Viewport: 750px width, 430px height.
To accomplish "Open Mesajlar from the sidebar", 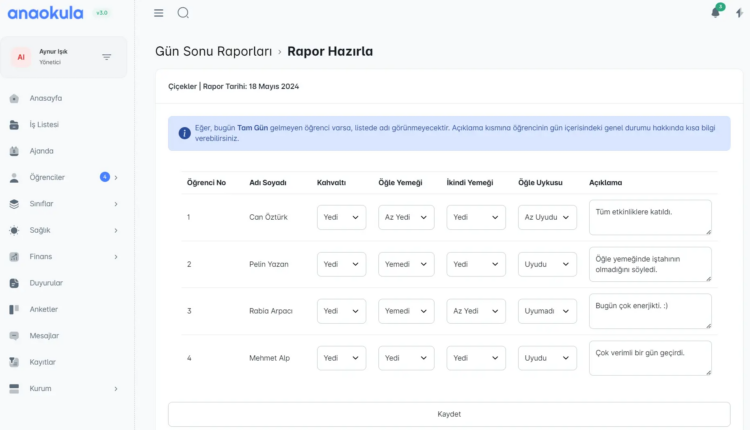I will pos(44,335).
